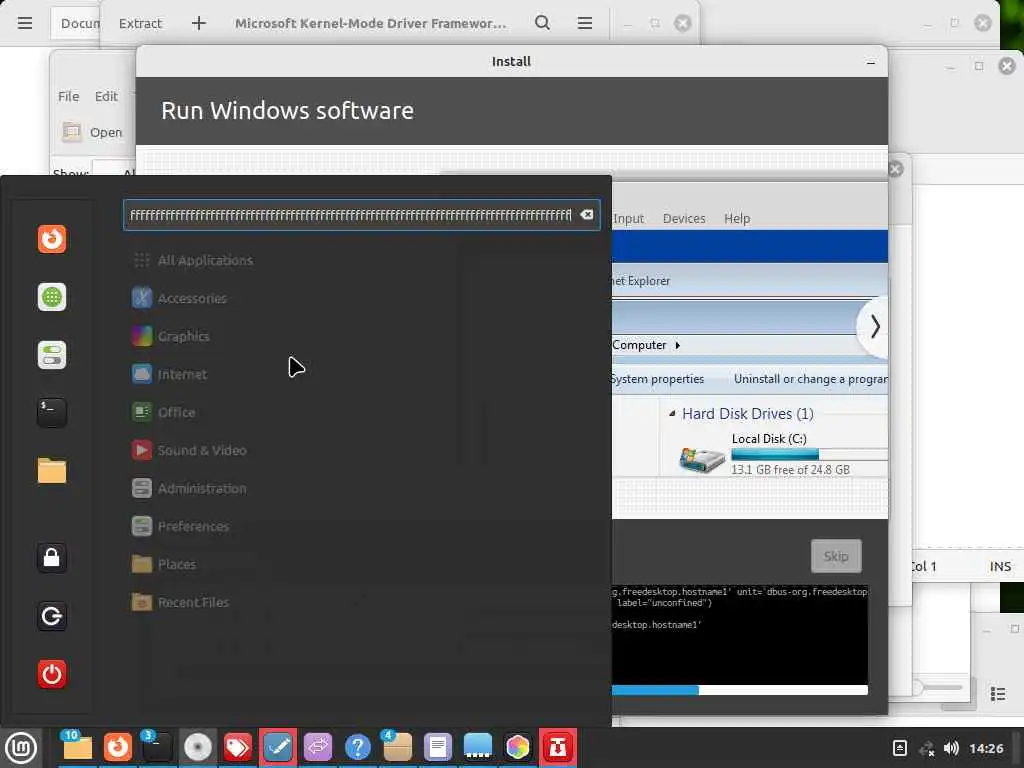This screenshot has width=1024, height=768.
Task: Open System Settings toggle icon in sidebar
Action: coord(52,355)
